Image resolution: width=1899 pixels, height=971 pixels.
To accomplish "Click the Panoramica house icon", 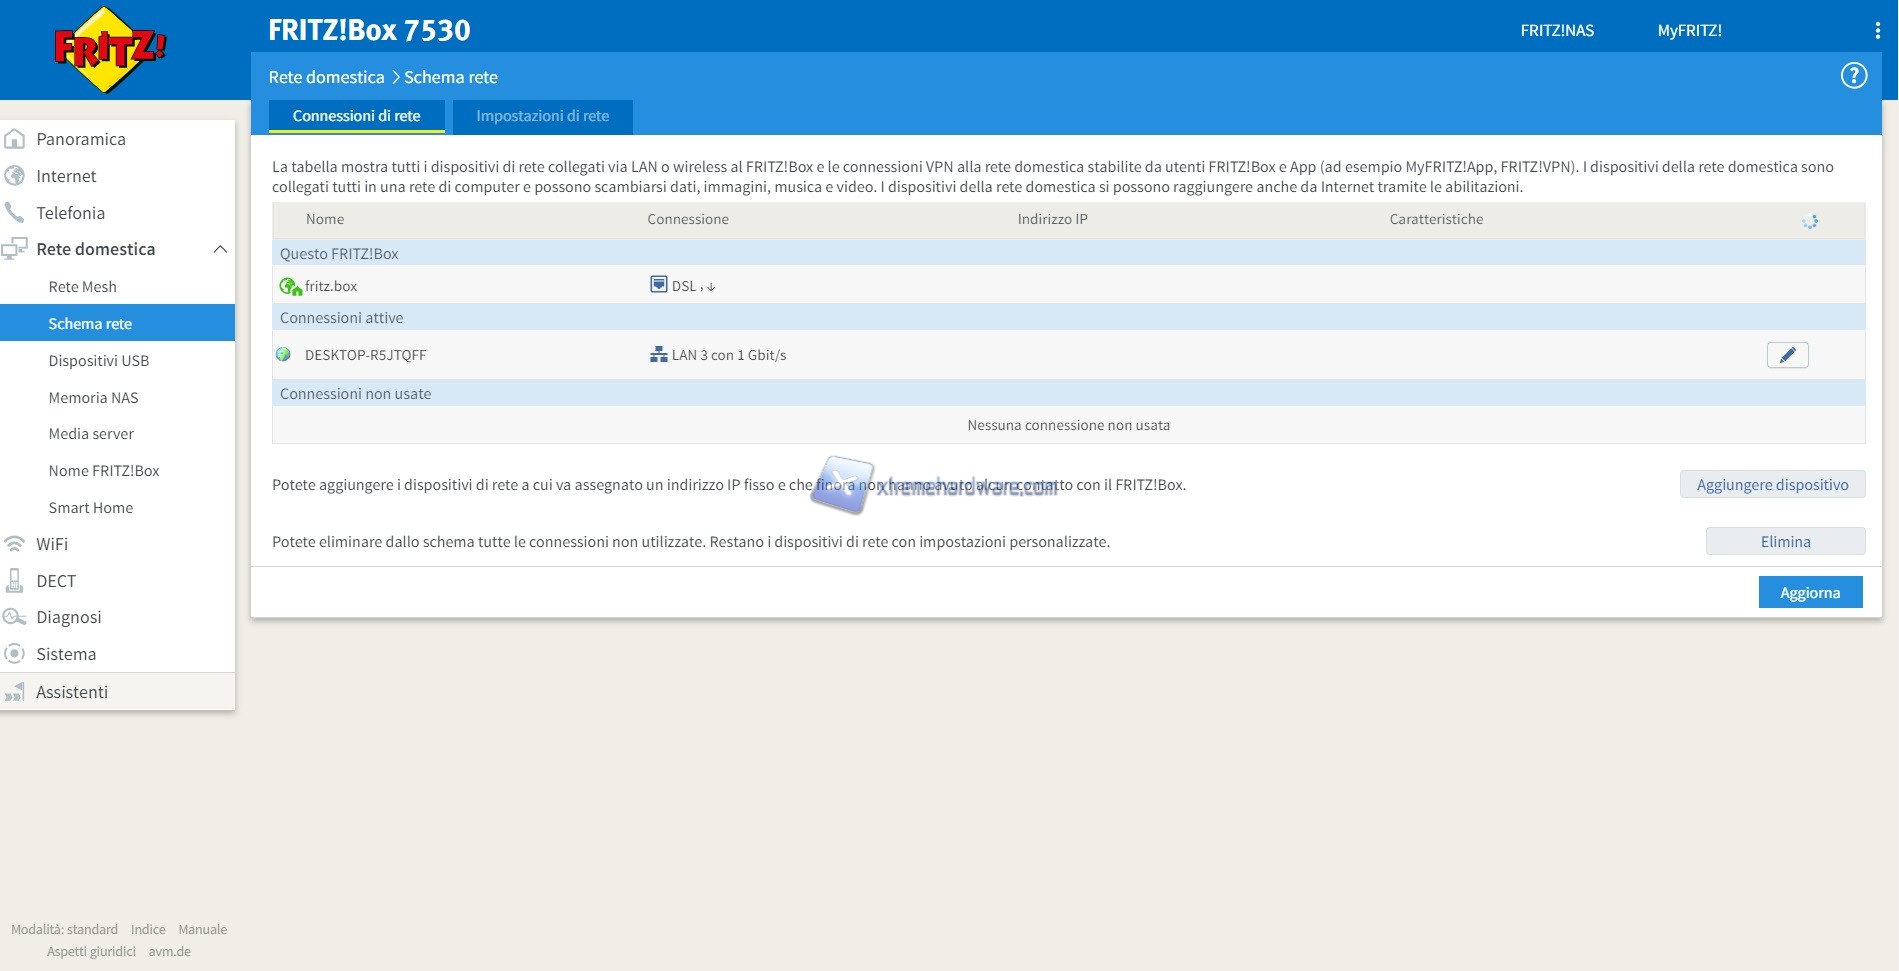I will point(15,139).
